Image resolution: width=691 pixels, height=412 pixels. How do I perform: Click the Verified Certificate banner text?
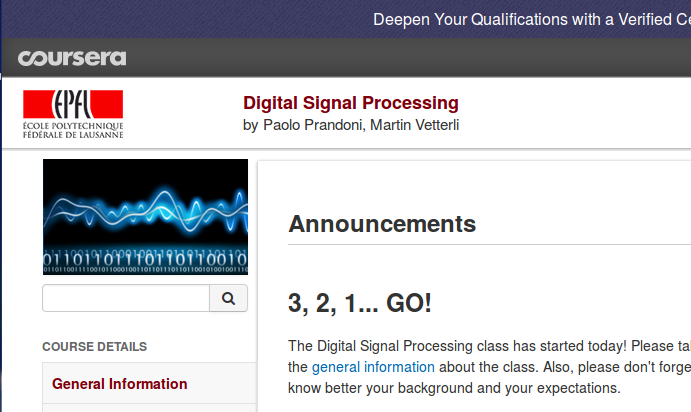(530, 19)
